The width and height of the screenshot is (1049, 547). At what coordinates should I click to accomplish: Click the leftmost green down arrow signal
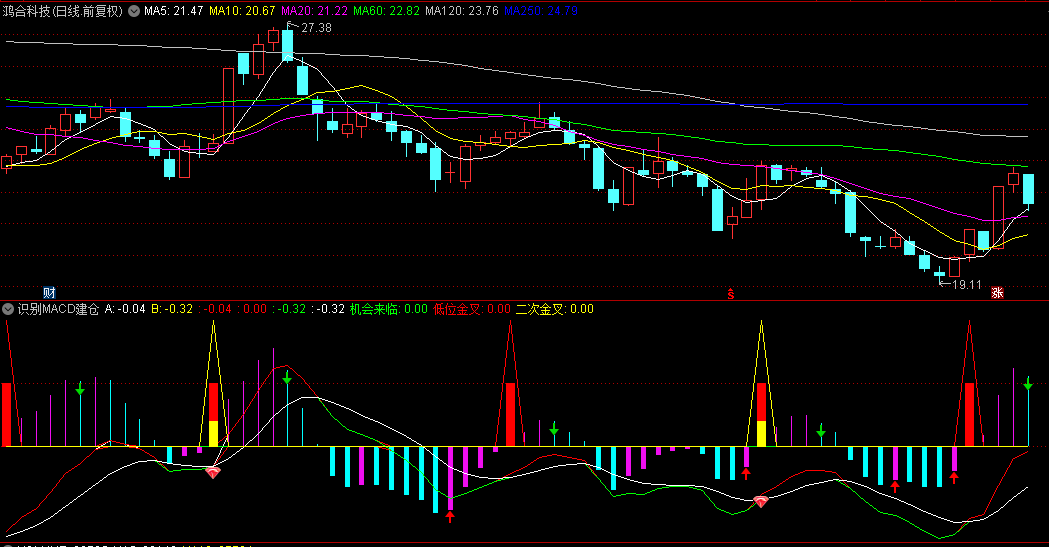pos(80,389)
